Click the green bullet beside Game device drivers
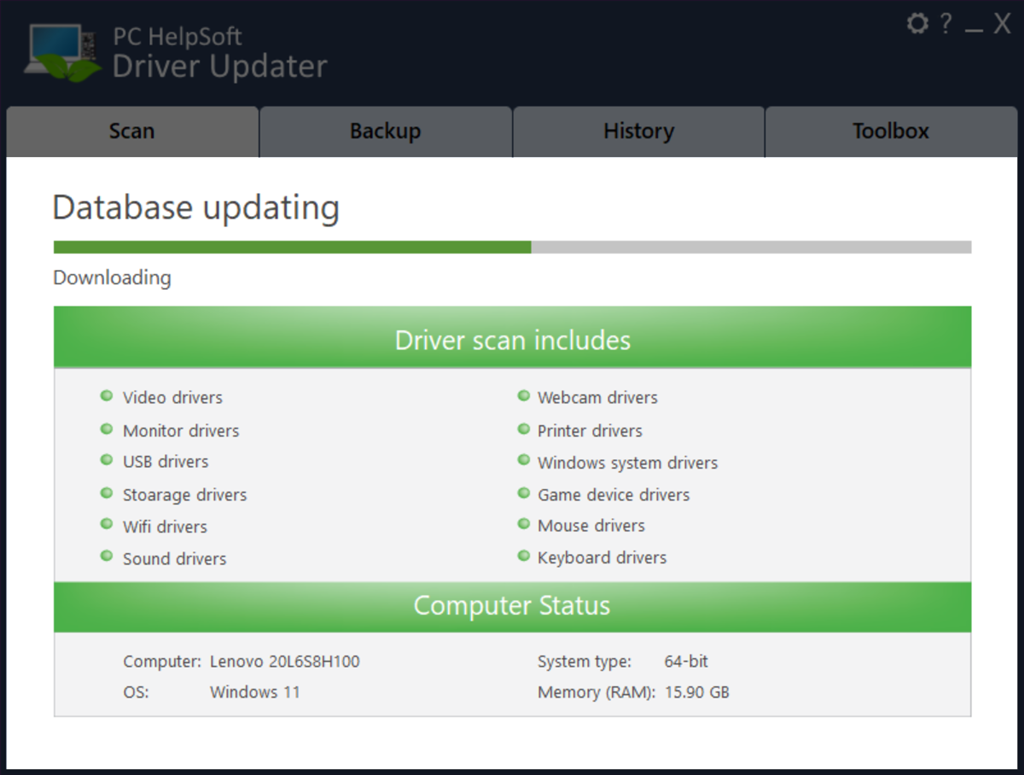The image size is (1024, 775). pyautogui.click(x=523, y=493)
